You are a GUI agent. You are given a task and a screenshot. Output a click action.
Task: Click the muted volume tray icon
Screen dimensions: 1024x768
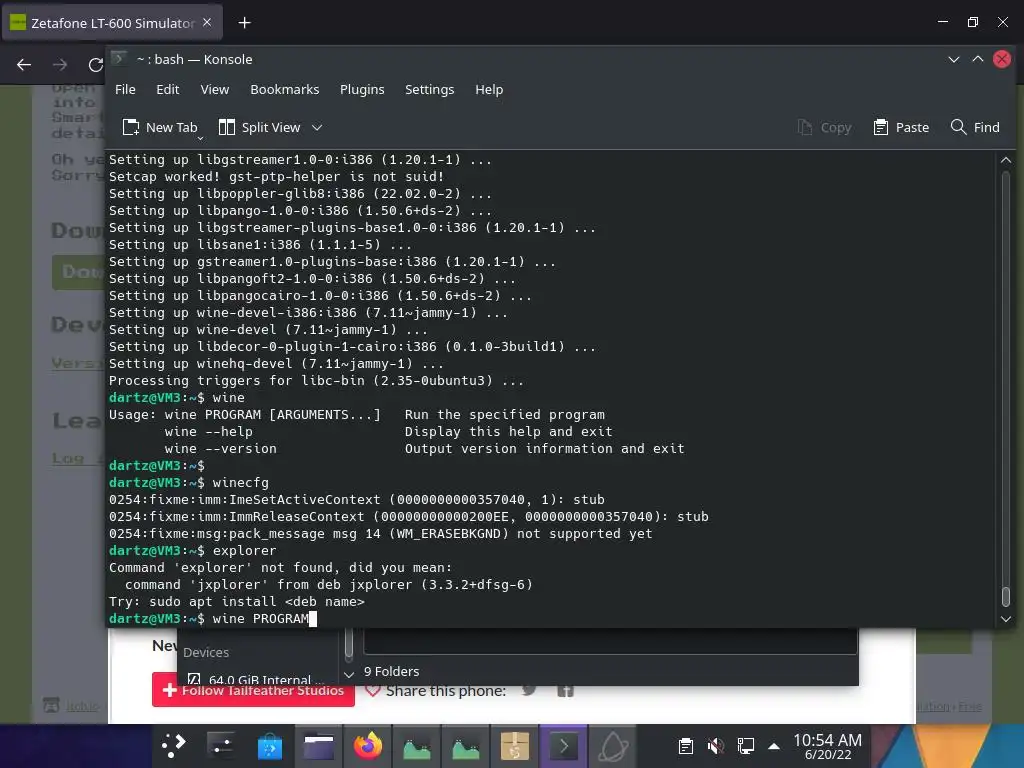point(715,746)
